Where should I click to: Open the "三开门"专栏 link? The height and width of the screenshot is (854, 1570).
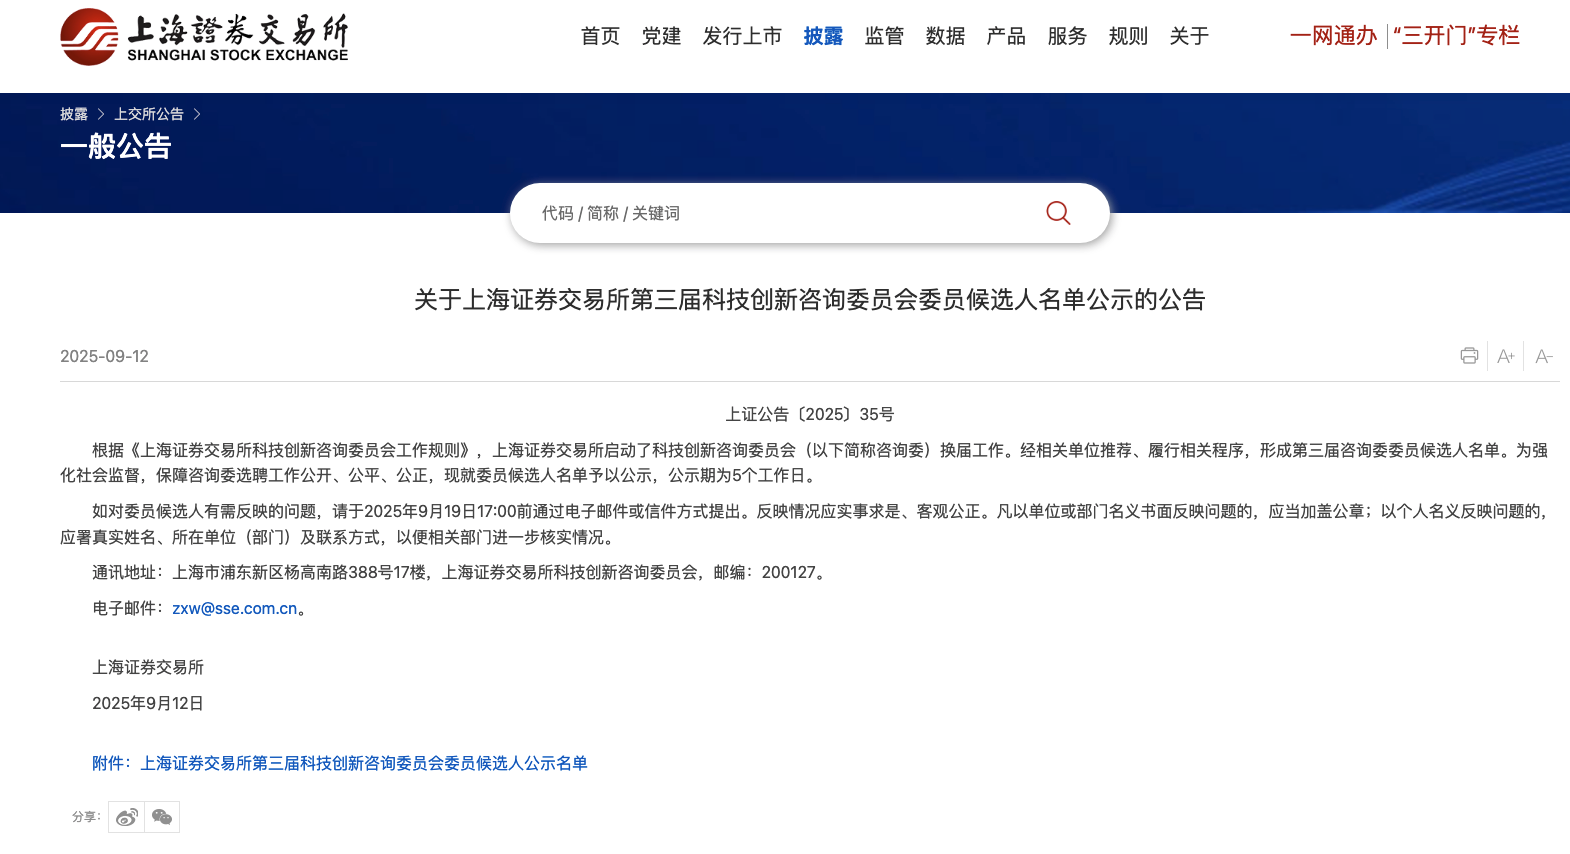coord(1456,36)
